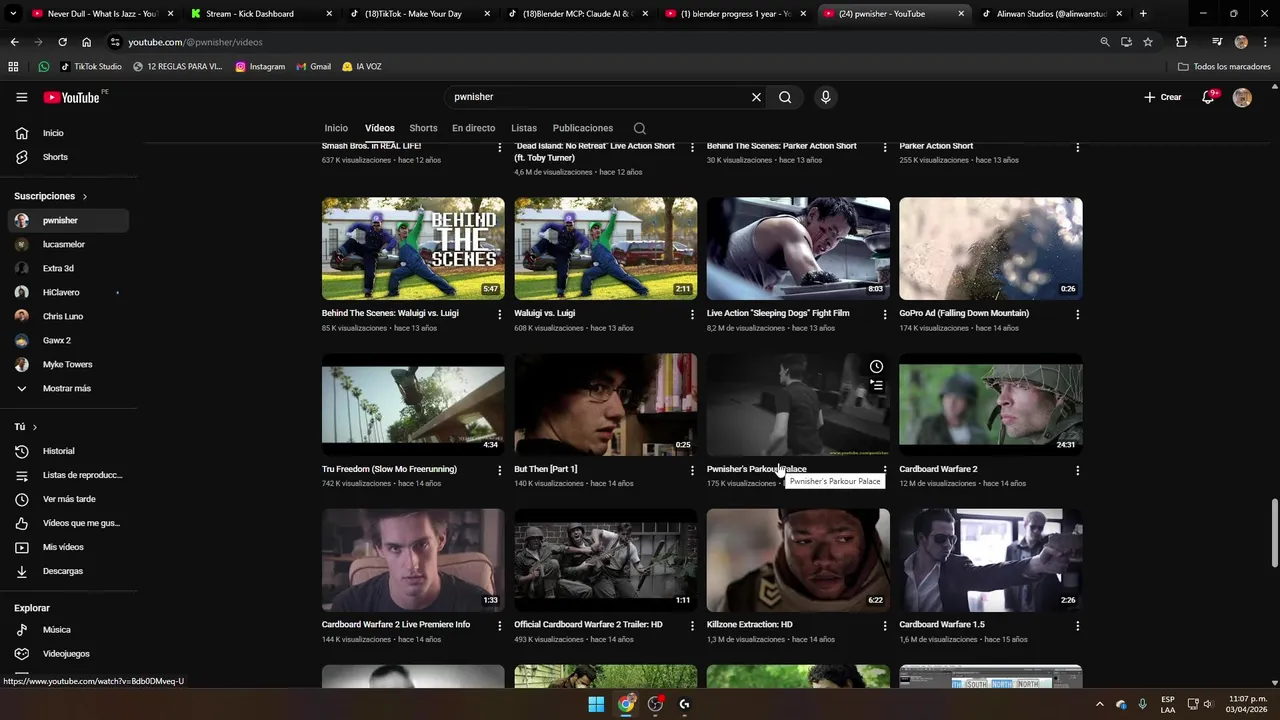The height and width of the screenshot is (720, 1280).
Task: Open options for Behind The Scenes: Waluigi vs. Luigi
Action: (499, 314)
